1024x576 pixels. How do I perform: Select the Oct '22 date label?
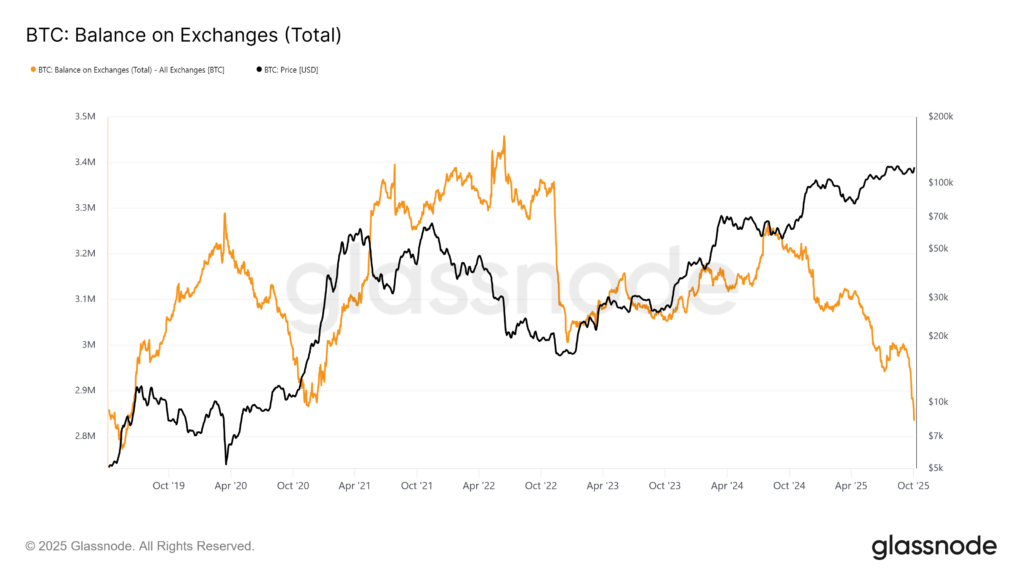click(541, 485)
